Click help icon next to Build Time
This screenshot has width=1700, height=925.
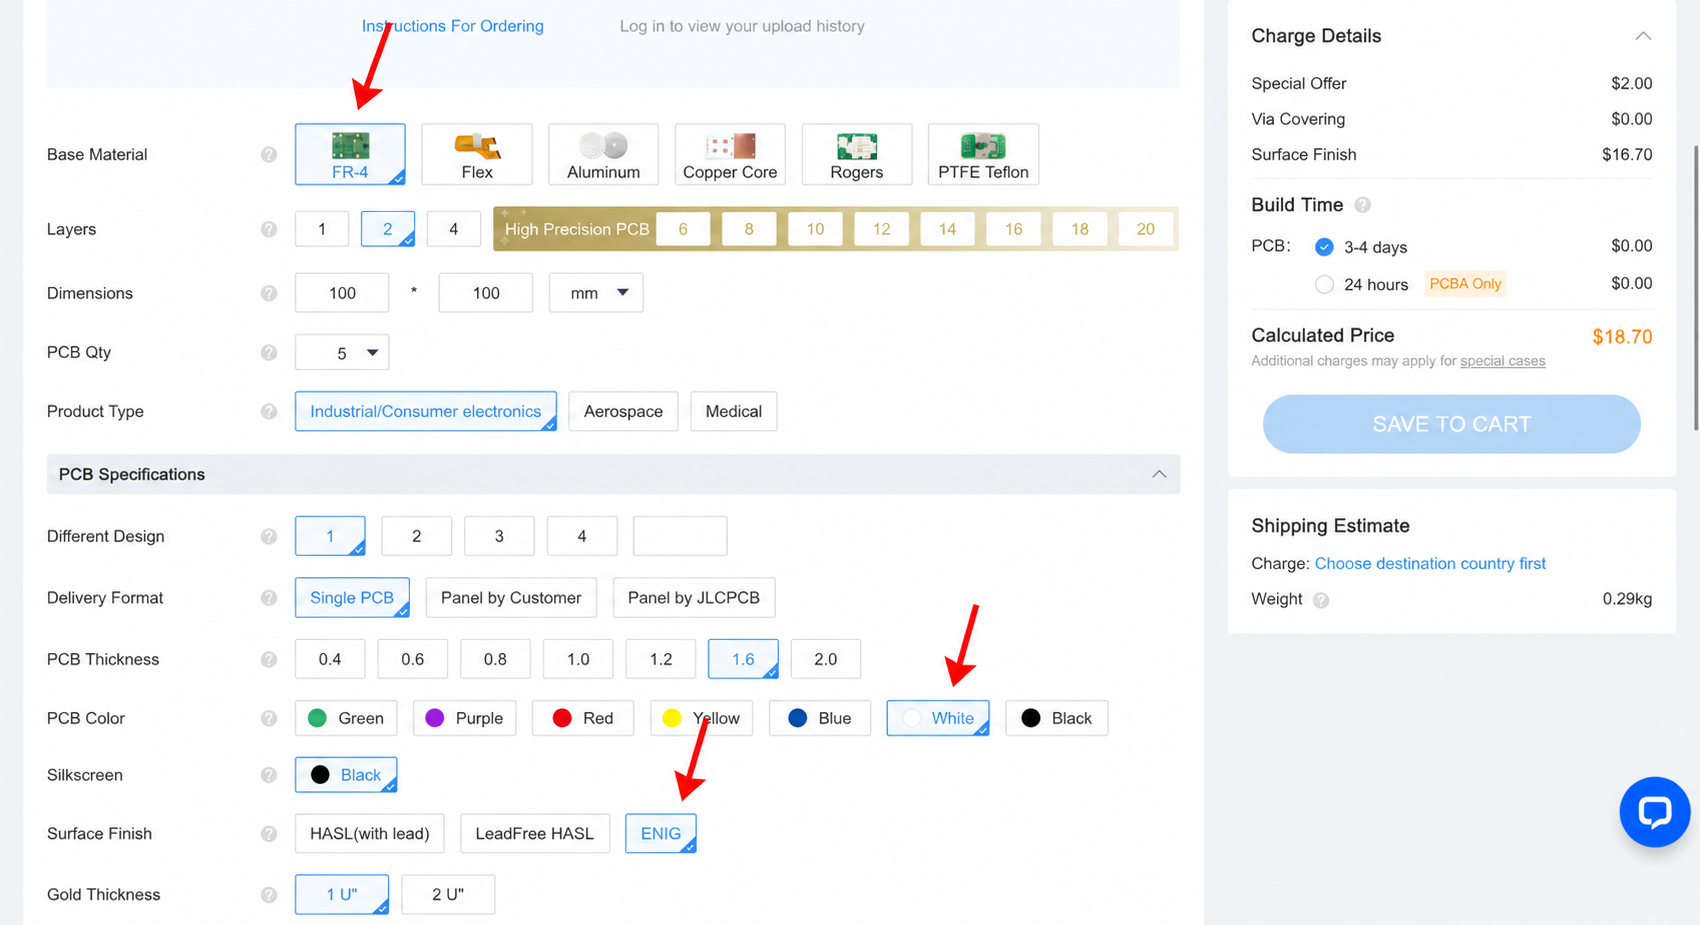coord(1362,205)
